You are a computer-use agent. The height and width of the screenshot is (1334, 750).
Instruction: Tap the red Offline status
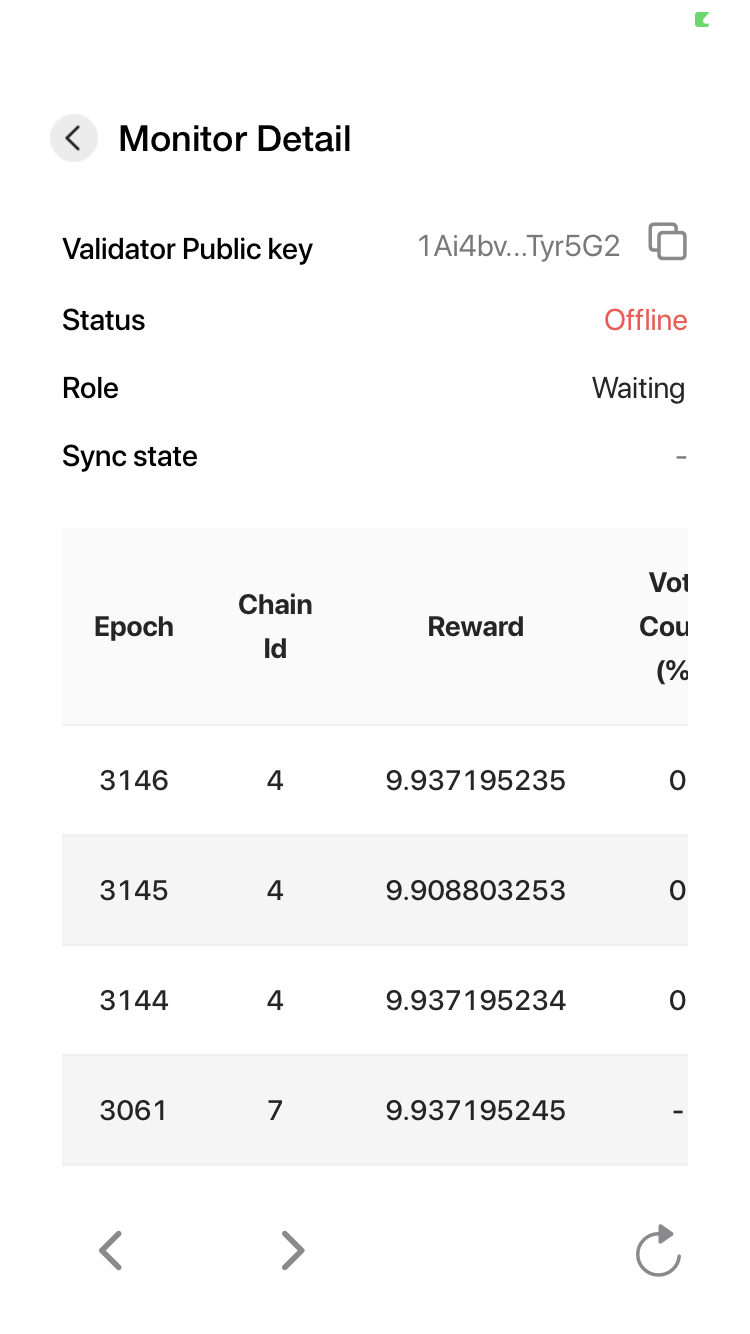point(645,320)
